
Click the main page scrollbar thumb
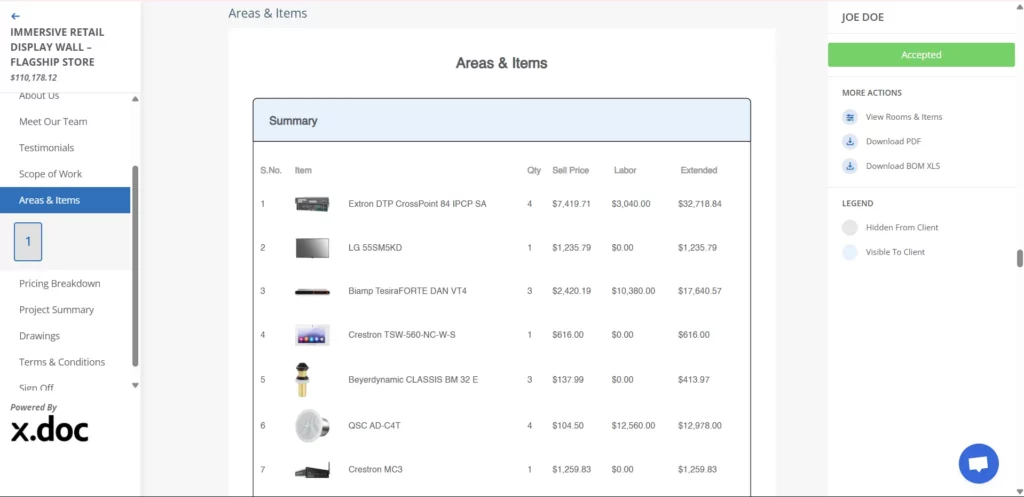(1019, 258)
